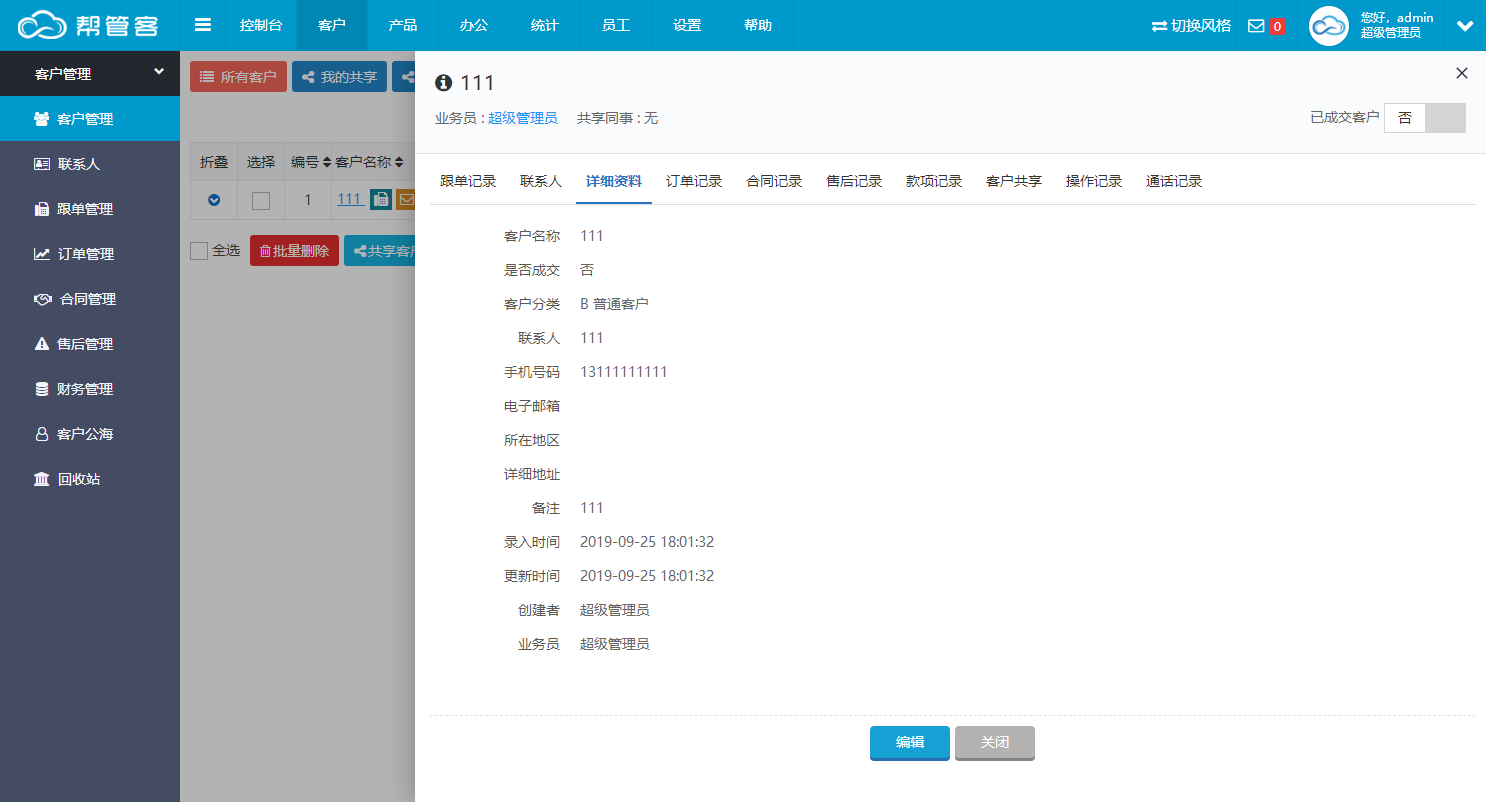
Task: Click the envelope icon in customer row 111
Action: coord(405,200)
